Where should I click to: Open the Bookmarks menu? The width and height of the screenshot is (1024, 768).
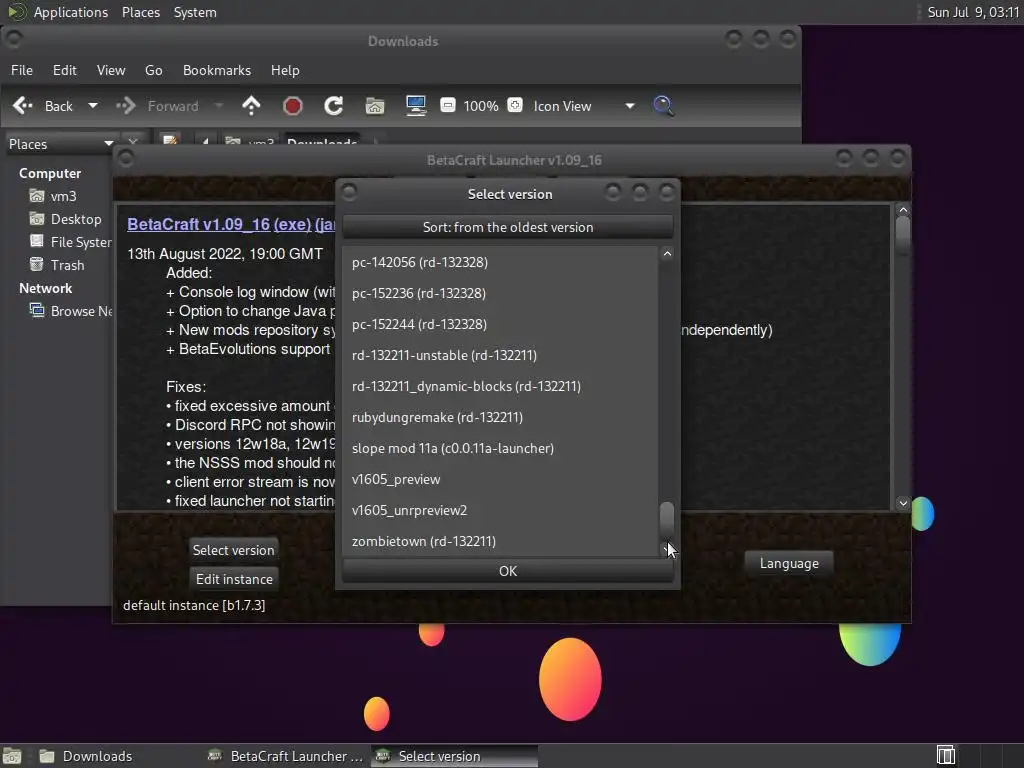pyautogui.click(x=217, y=70)
